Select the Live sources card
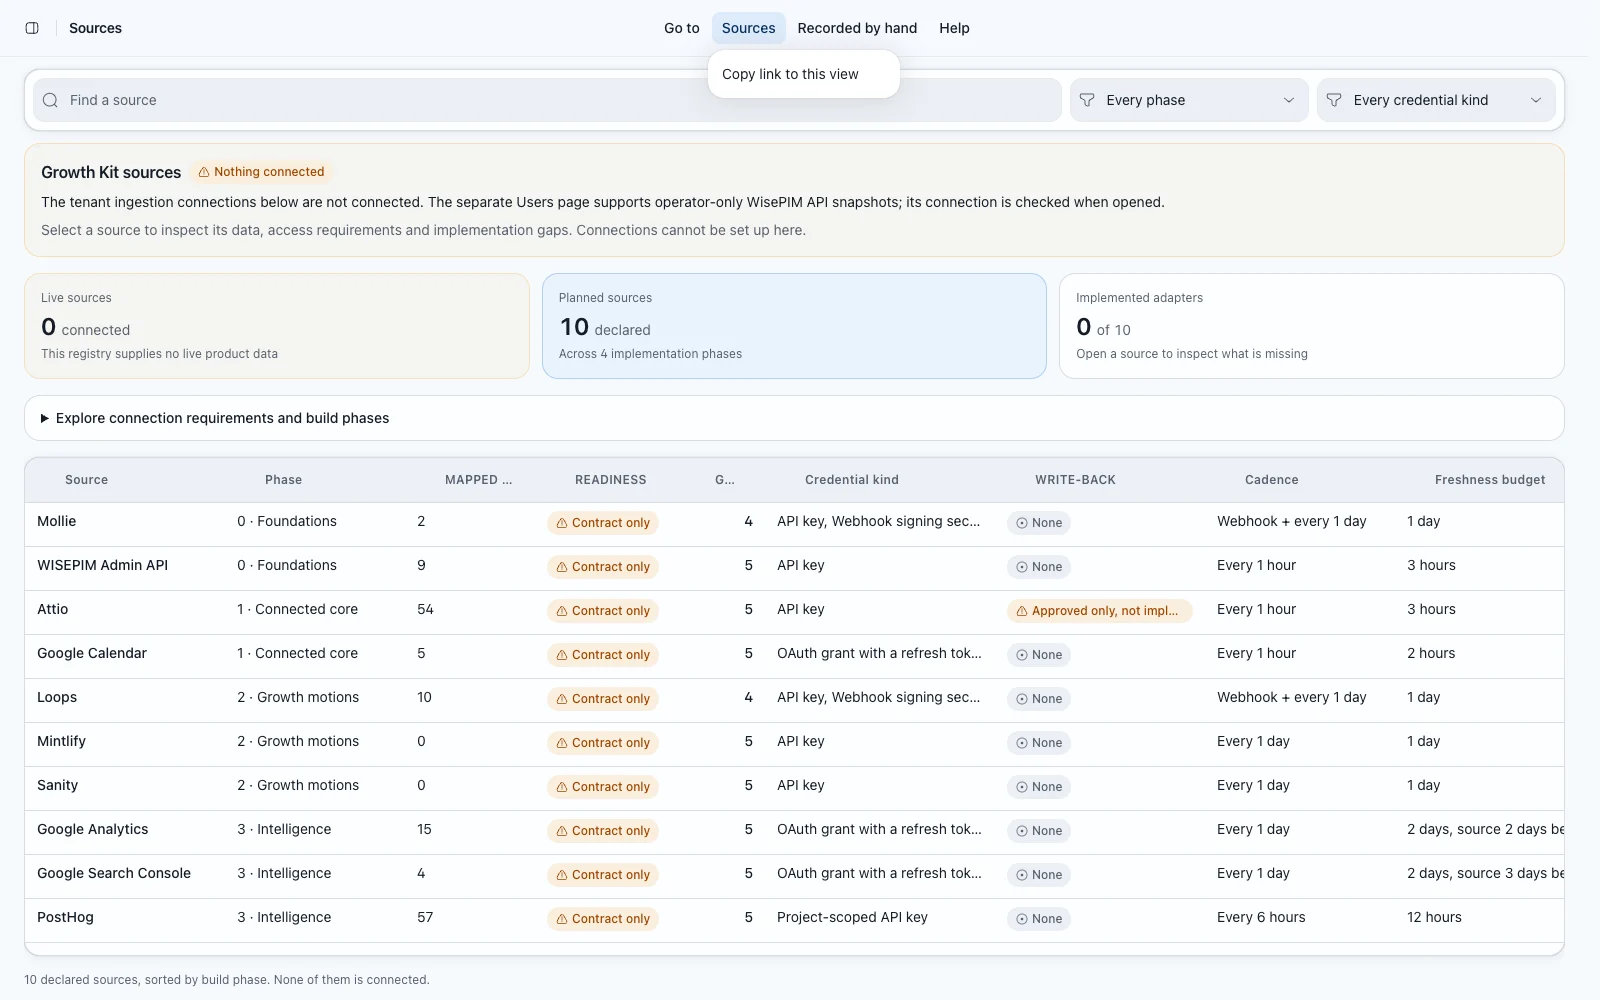Viewport: 1600px width, 1000px height. pos(277,326)
